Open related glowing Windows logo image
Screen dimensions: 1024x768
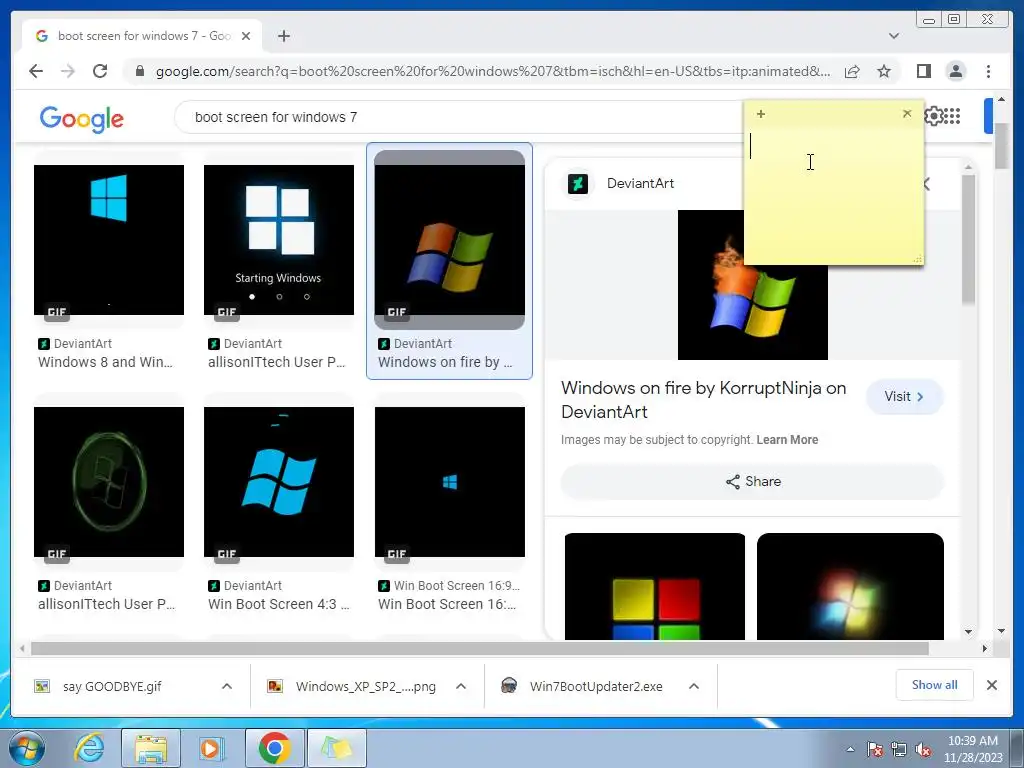coord(850,586)
